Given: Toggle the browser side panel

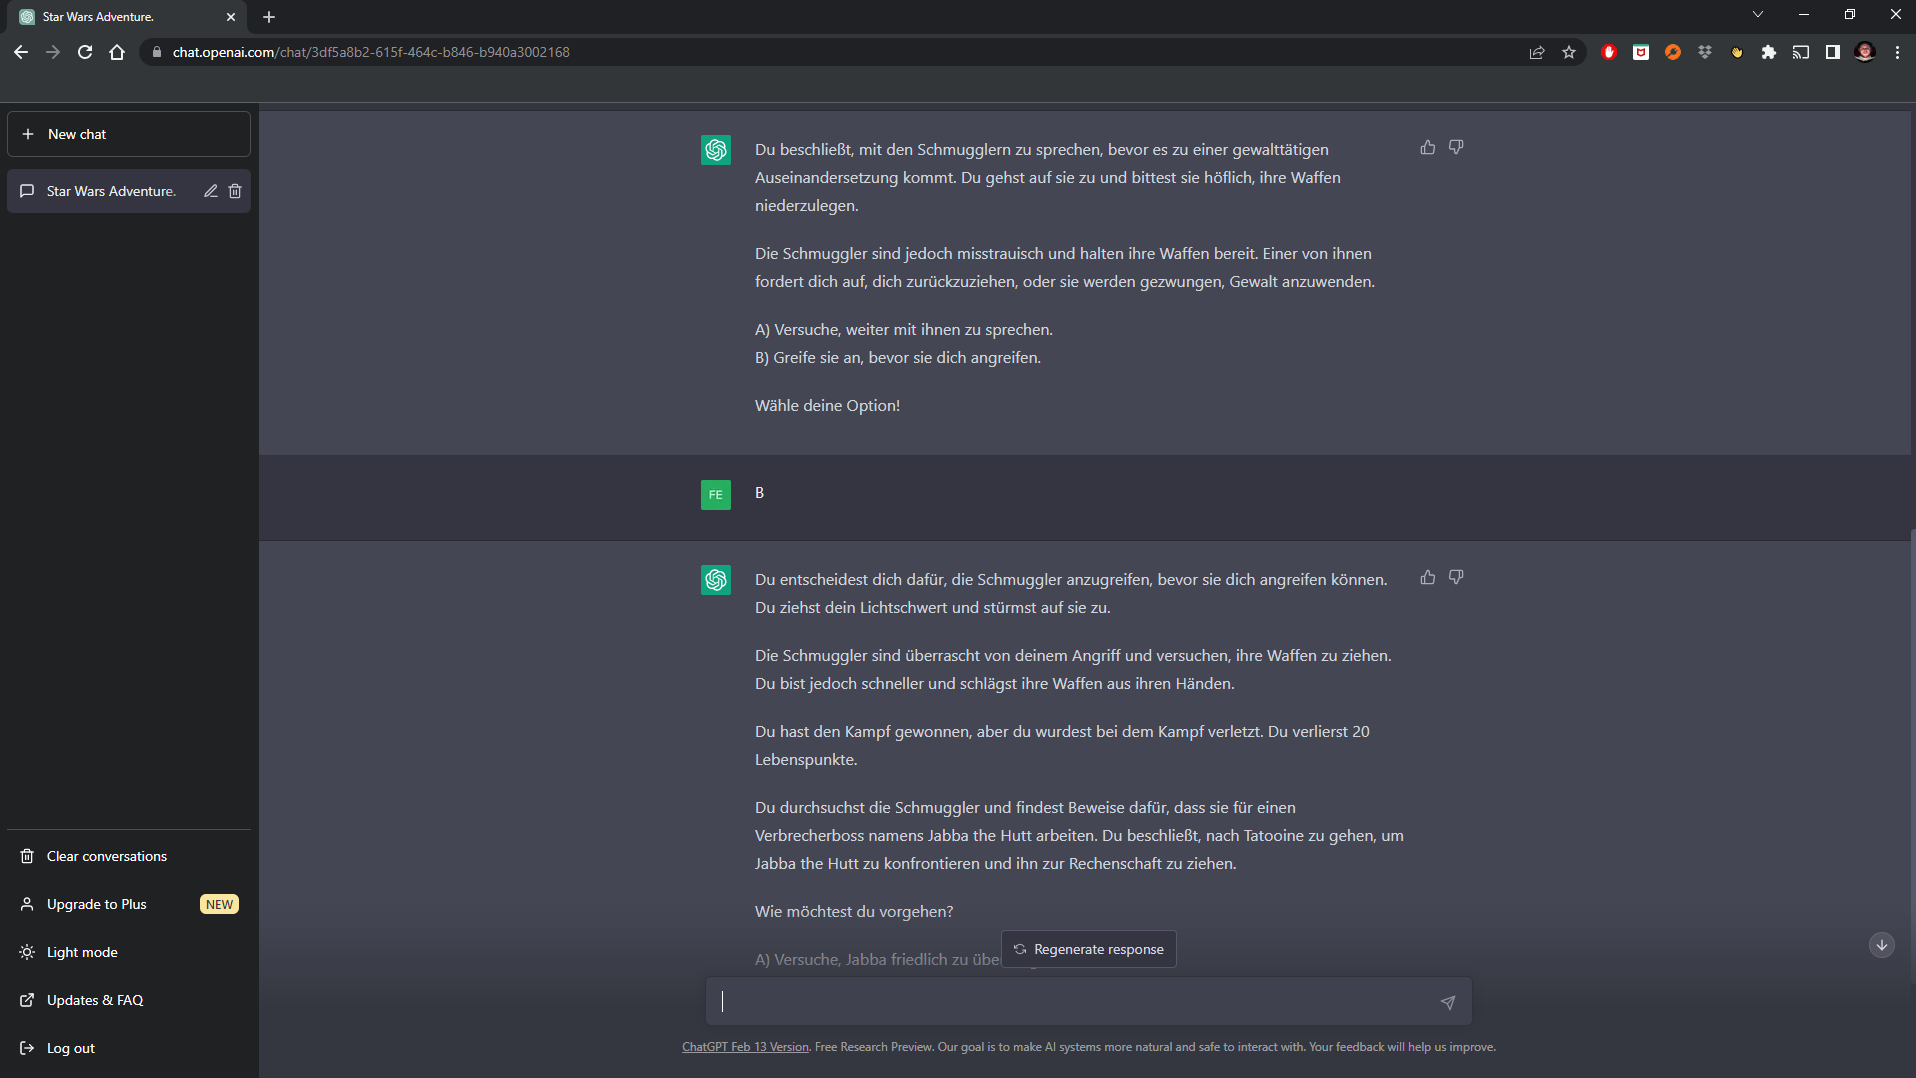Looking at the screenshot, I should [x=1832, y=52].
